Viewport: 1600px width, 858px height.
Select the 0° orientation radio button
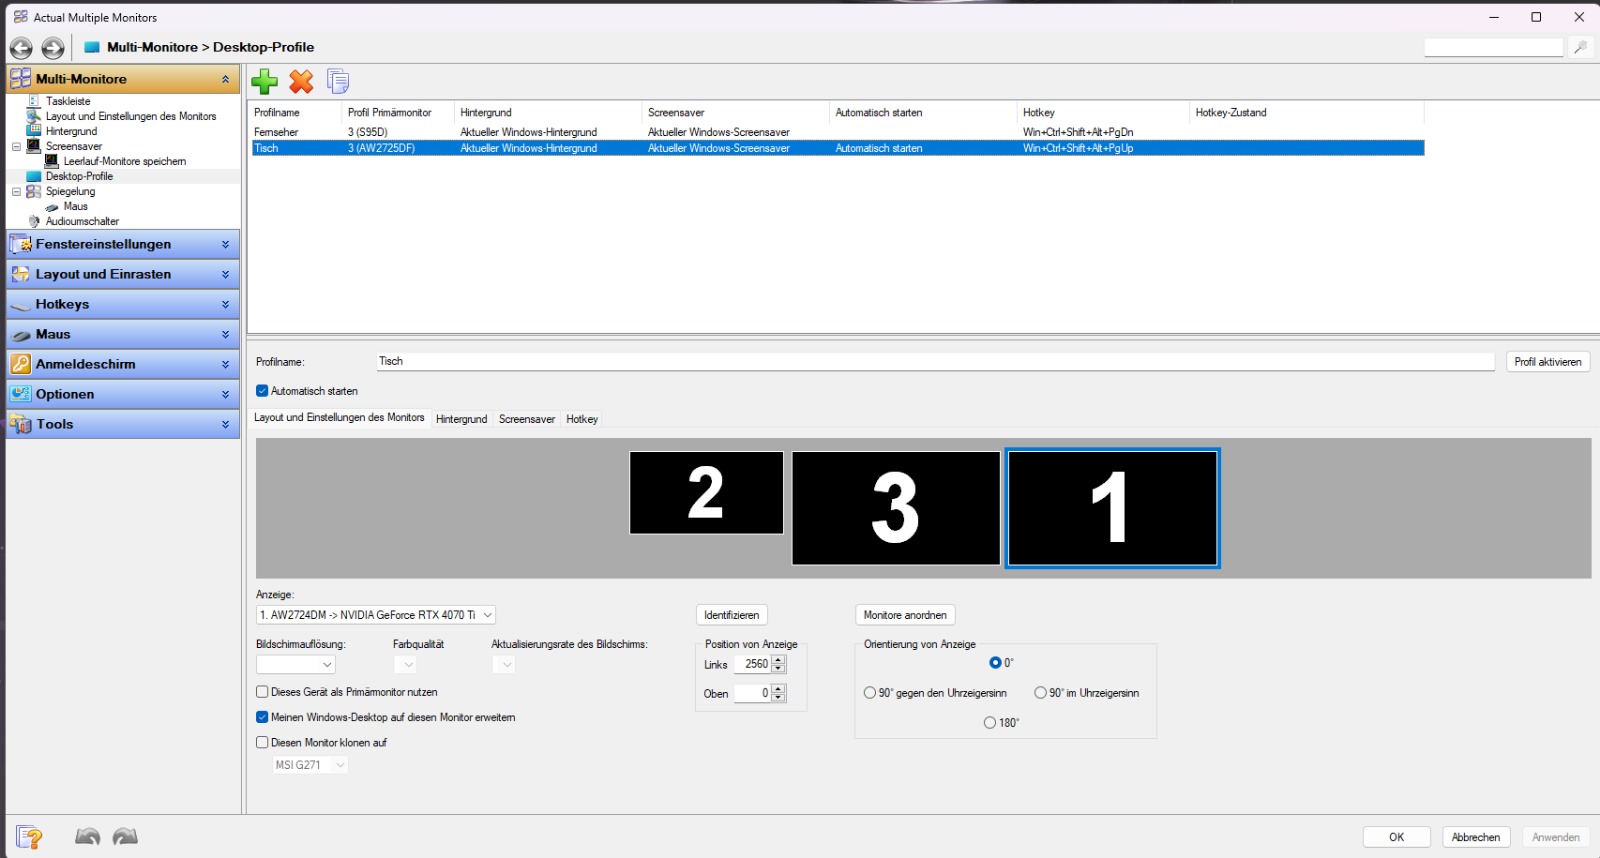995,663
